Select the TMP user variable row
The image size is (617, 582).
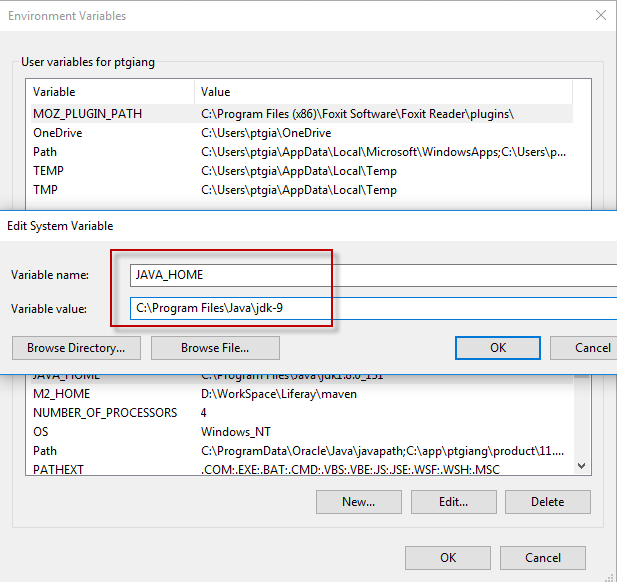[46, 190]
